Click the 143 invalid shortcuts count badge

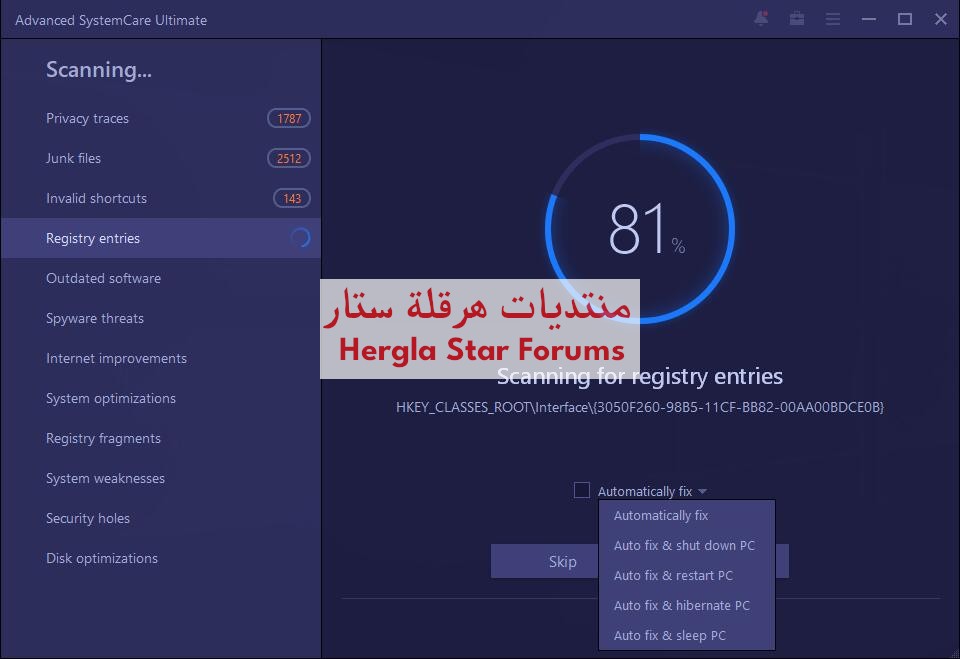pyautogui.click(x=292, y=198)
